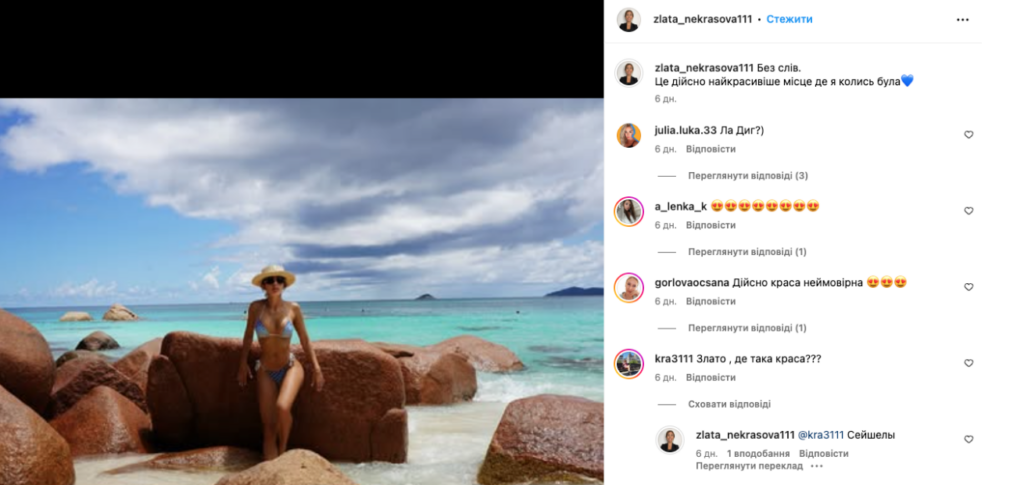
Task: Open the @kra3111 mention link
Action: click(x=821, y=435)
